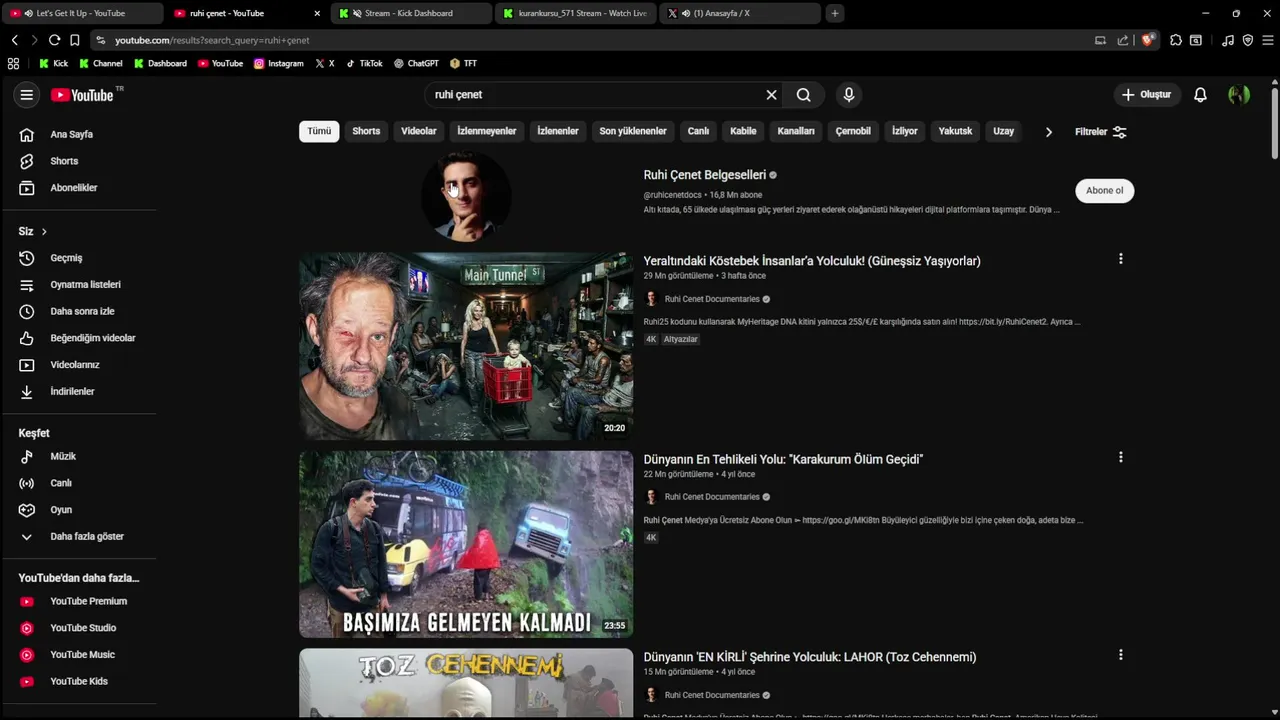Open the notifications bell
1280x720 pixels.
1200,95
